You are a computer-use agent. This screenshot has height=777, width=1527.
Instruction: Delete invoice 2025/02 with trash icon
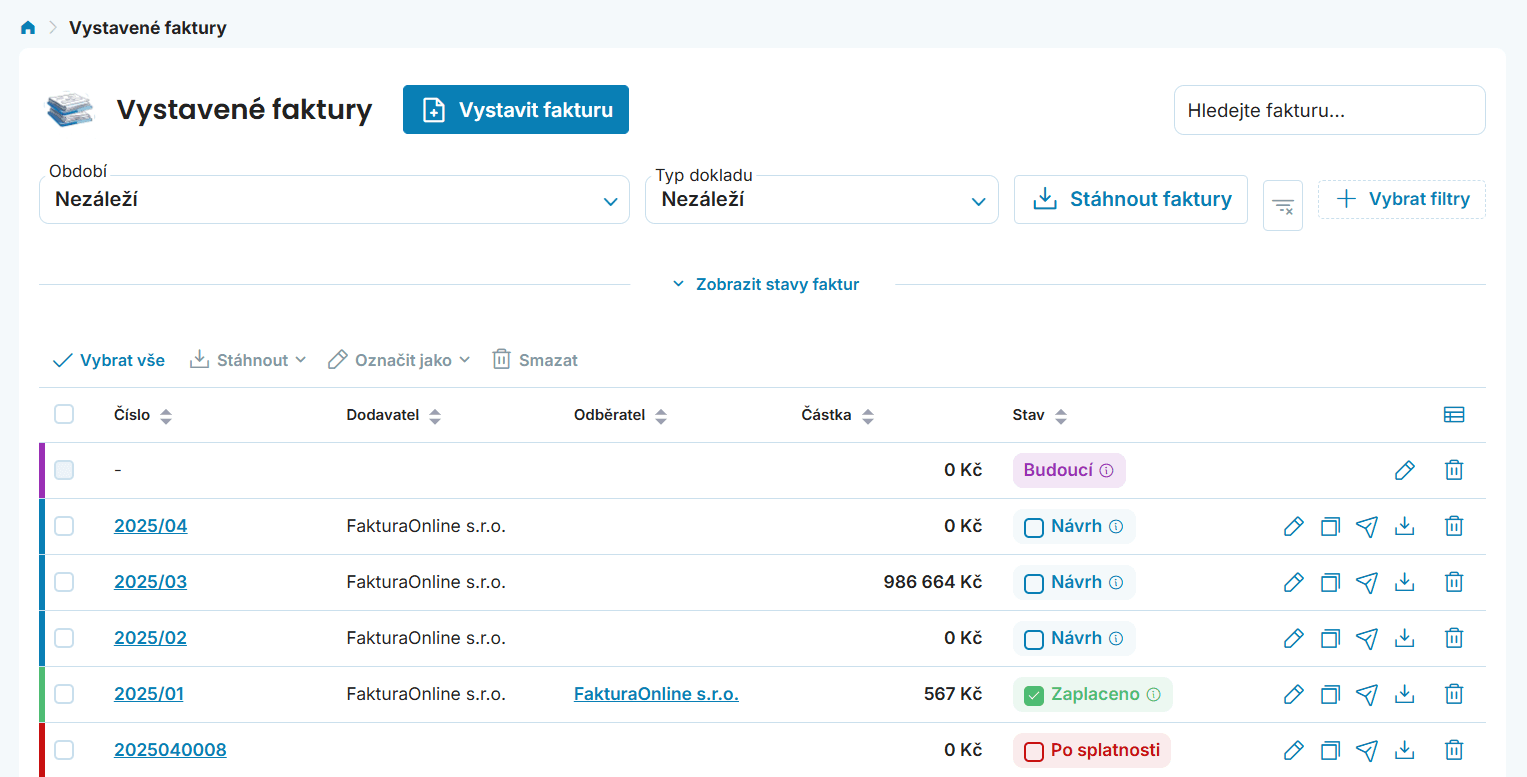click(x=1454, y=638)
